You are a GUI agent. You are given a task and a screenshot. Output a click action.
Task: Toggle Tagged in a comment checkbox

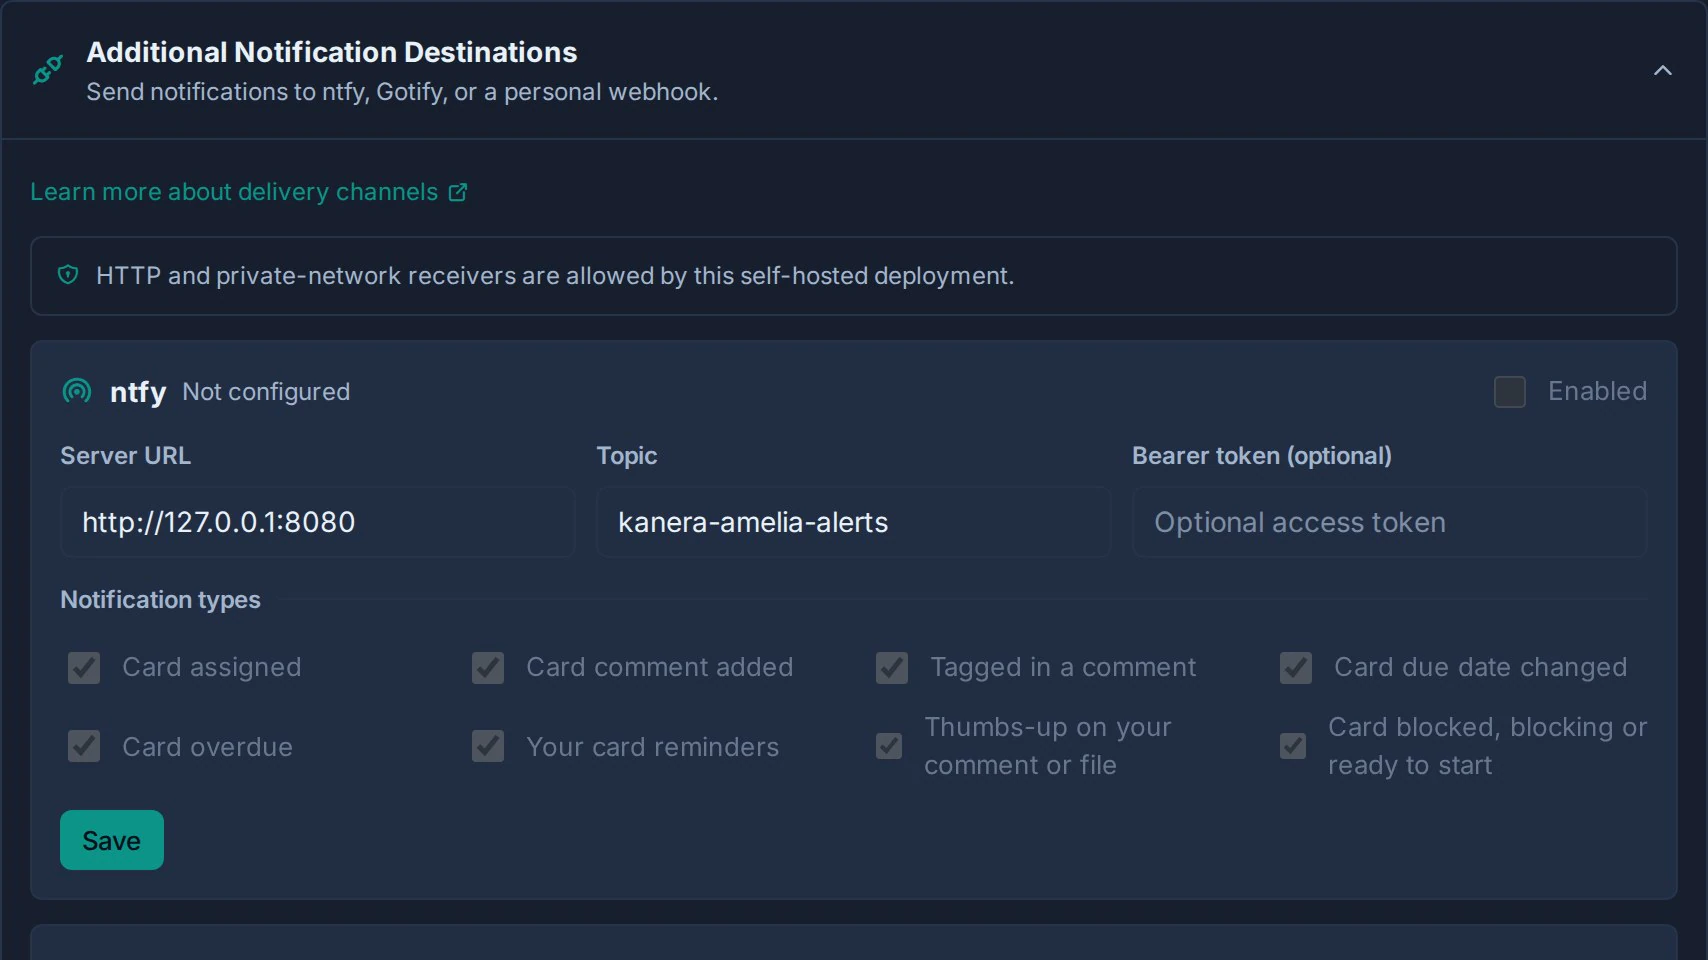tap(892, 668)
